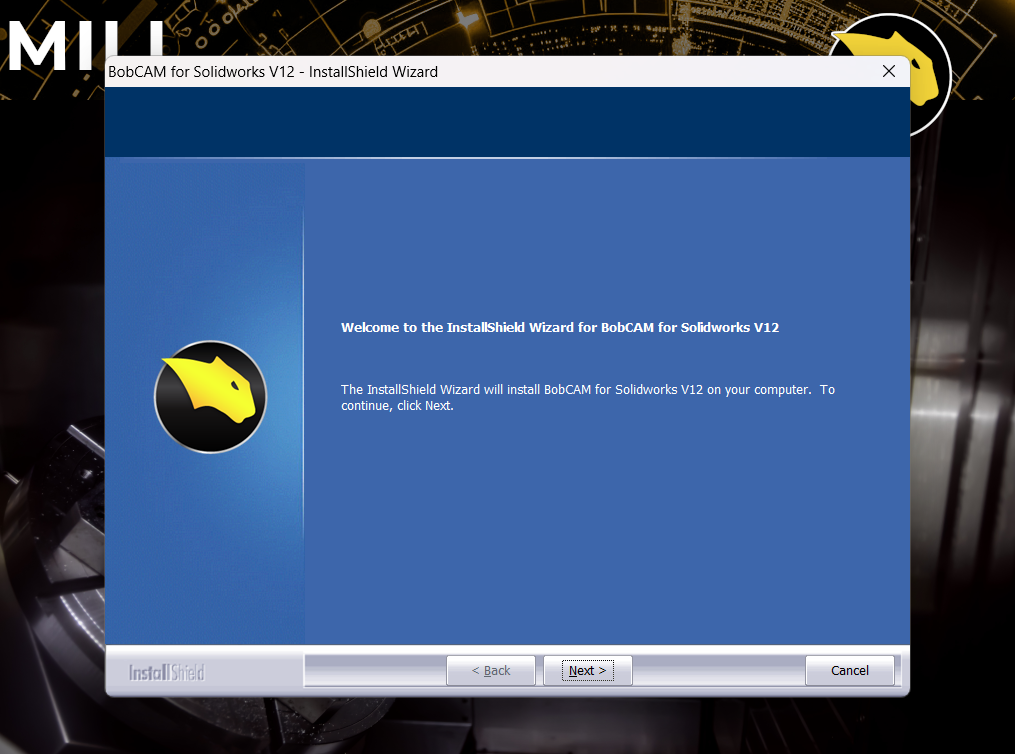
Task: Click the text 'continue, click Next.'
Action: coord(397,406)
